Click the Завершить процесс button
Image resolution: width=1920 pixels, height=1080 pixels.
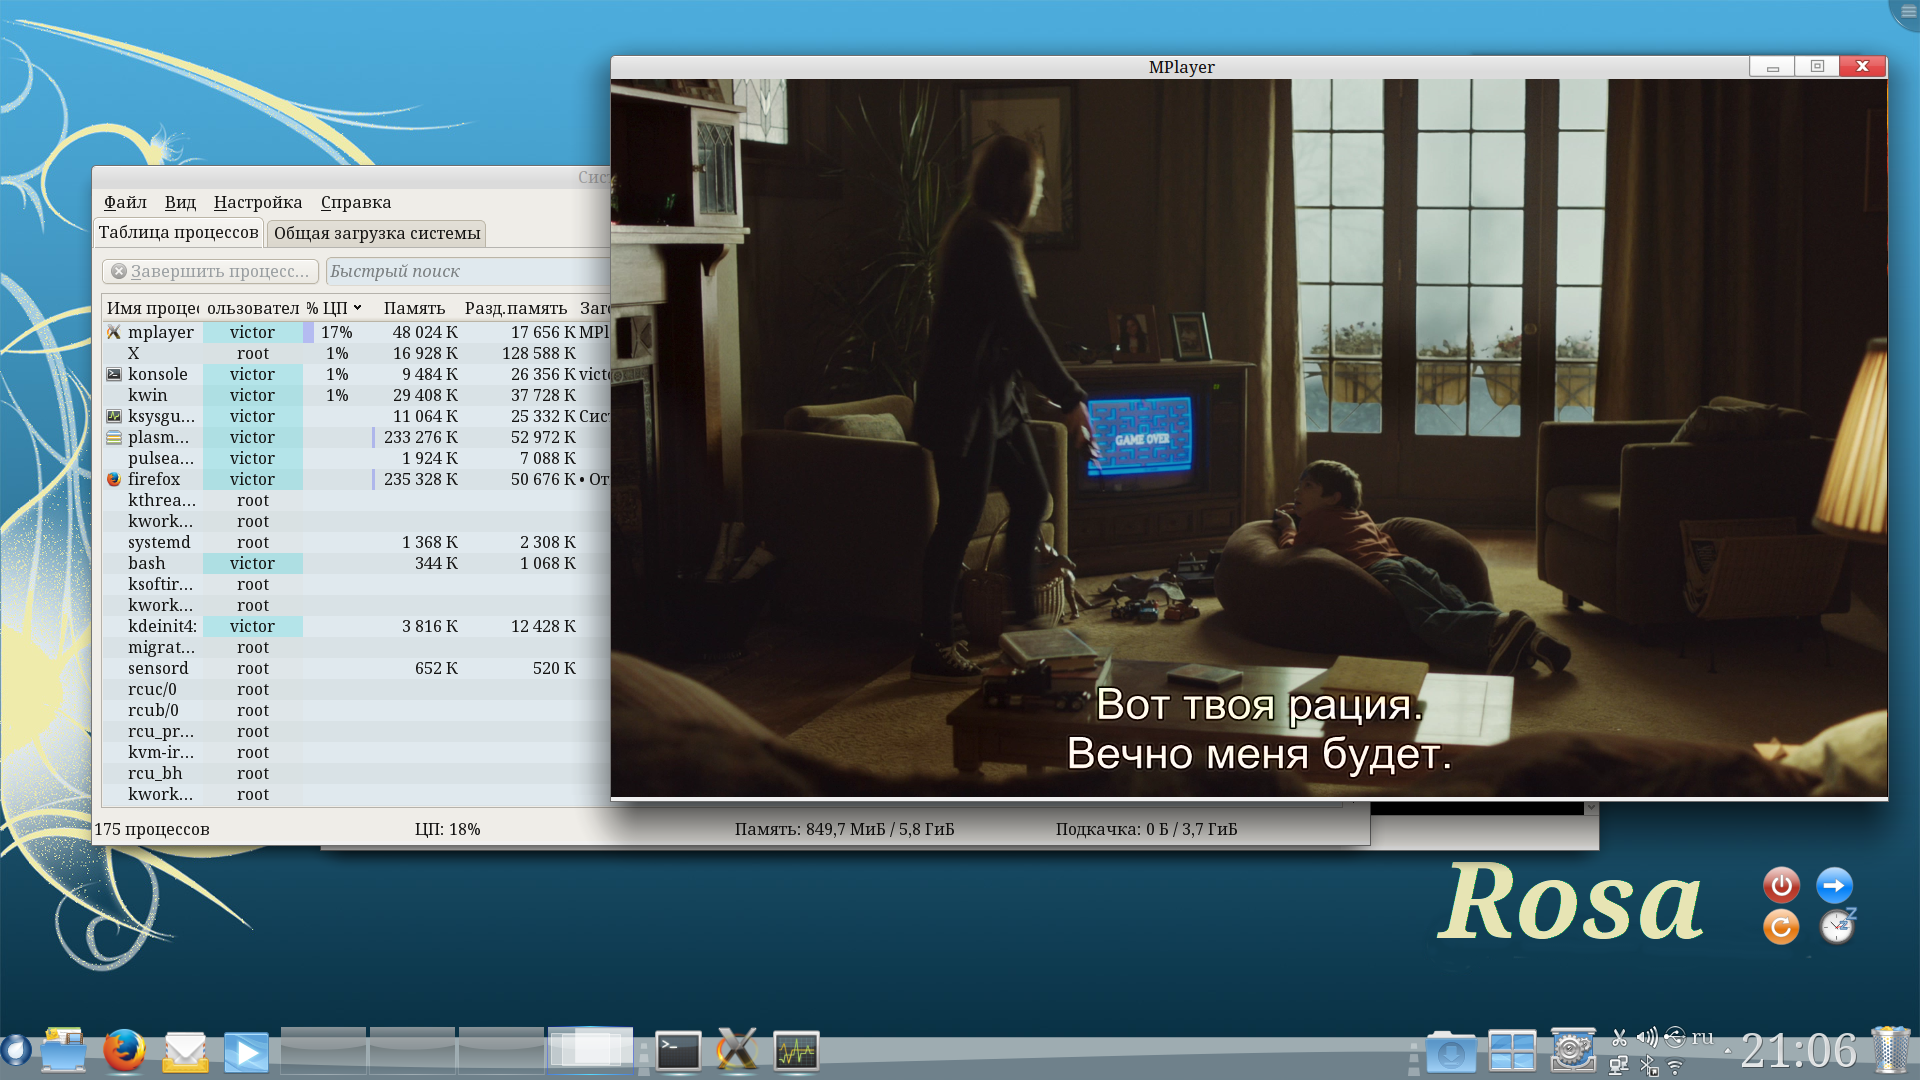(x=210, y=271)
